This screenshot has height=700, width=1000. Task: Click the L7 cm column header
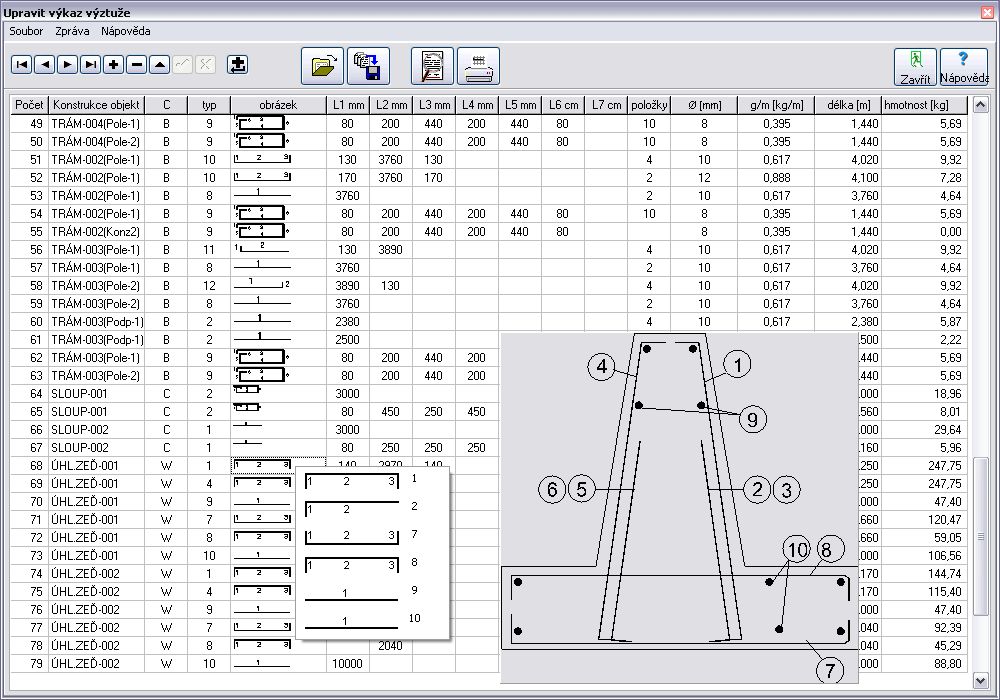tap(606, 105)
